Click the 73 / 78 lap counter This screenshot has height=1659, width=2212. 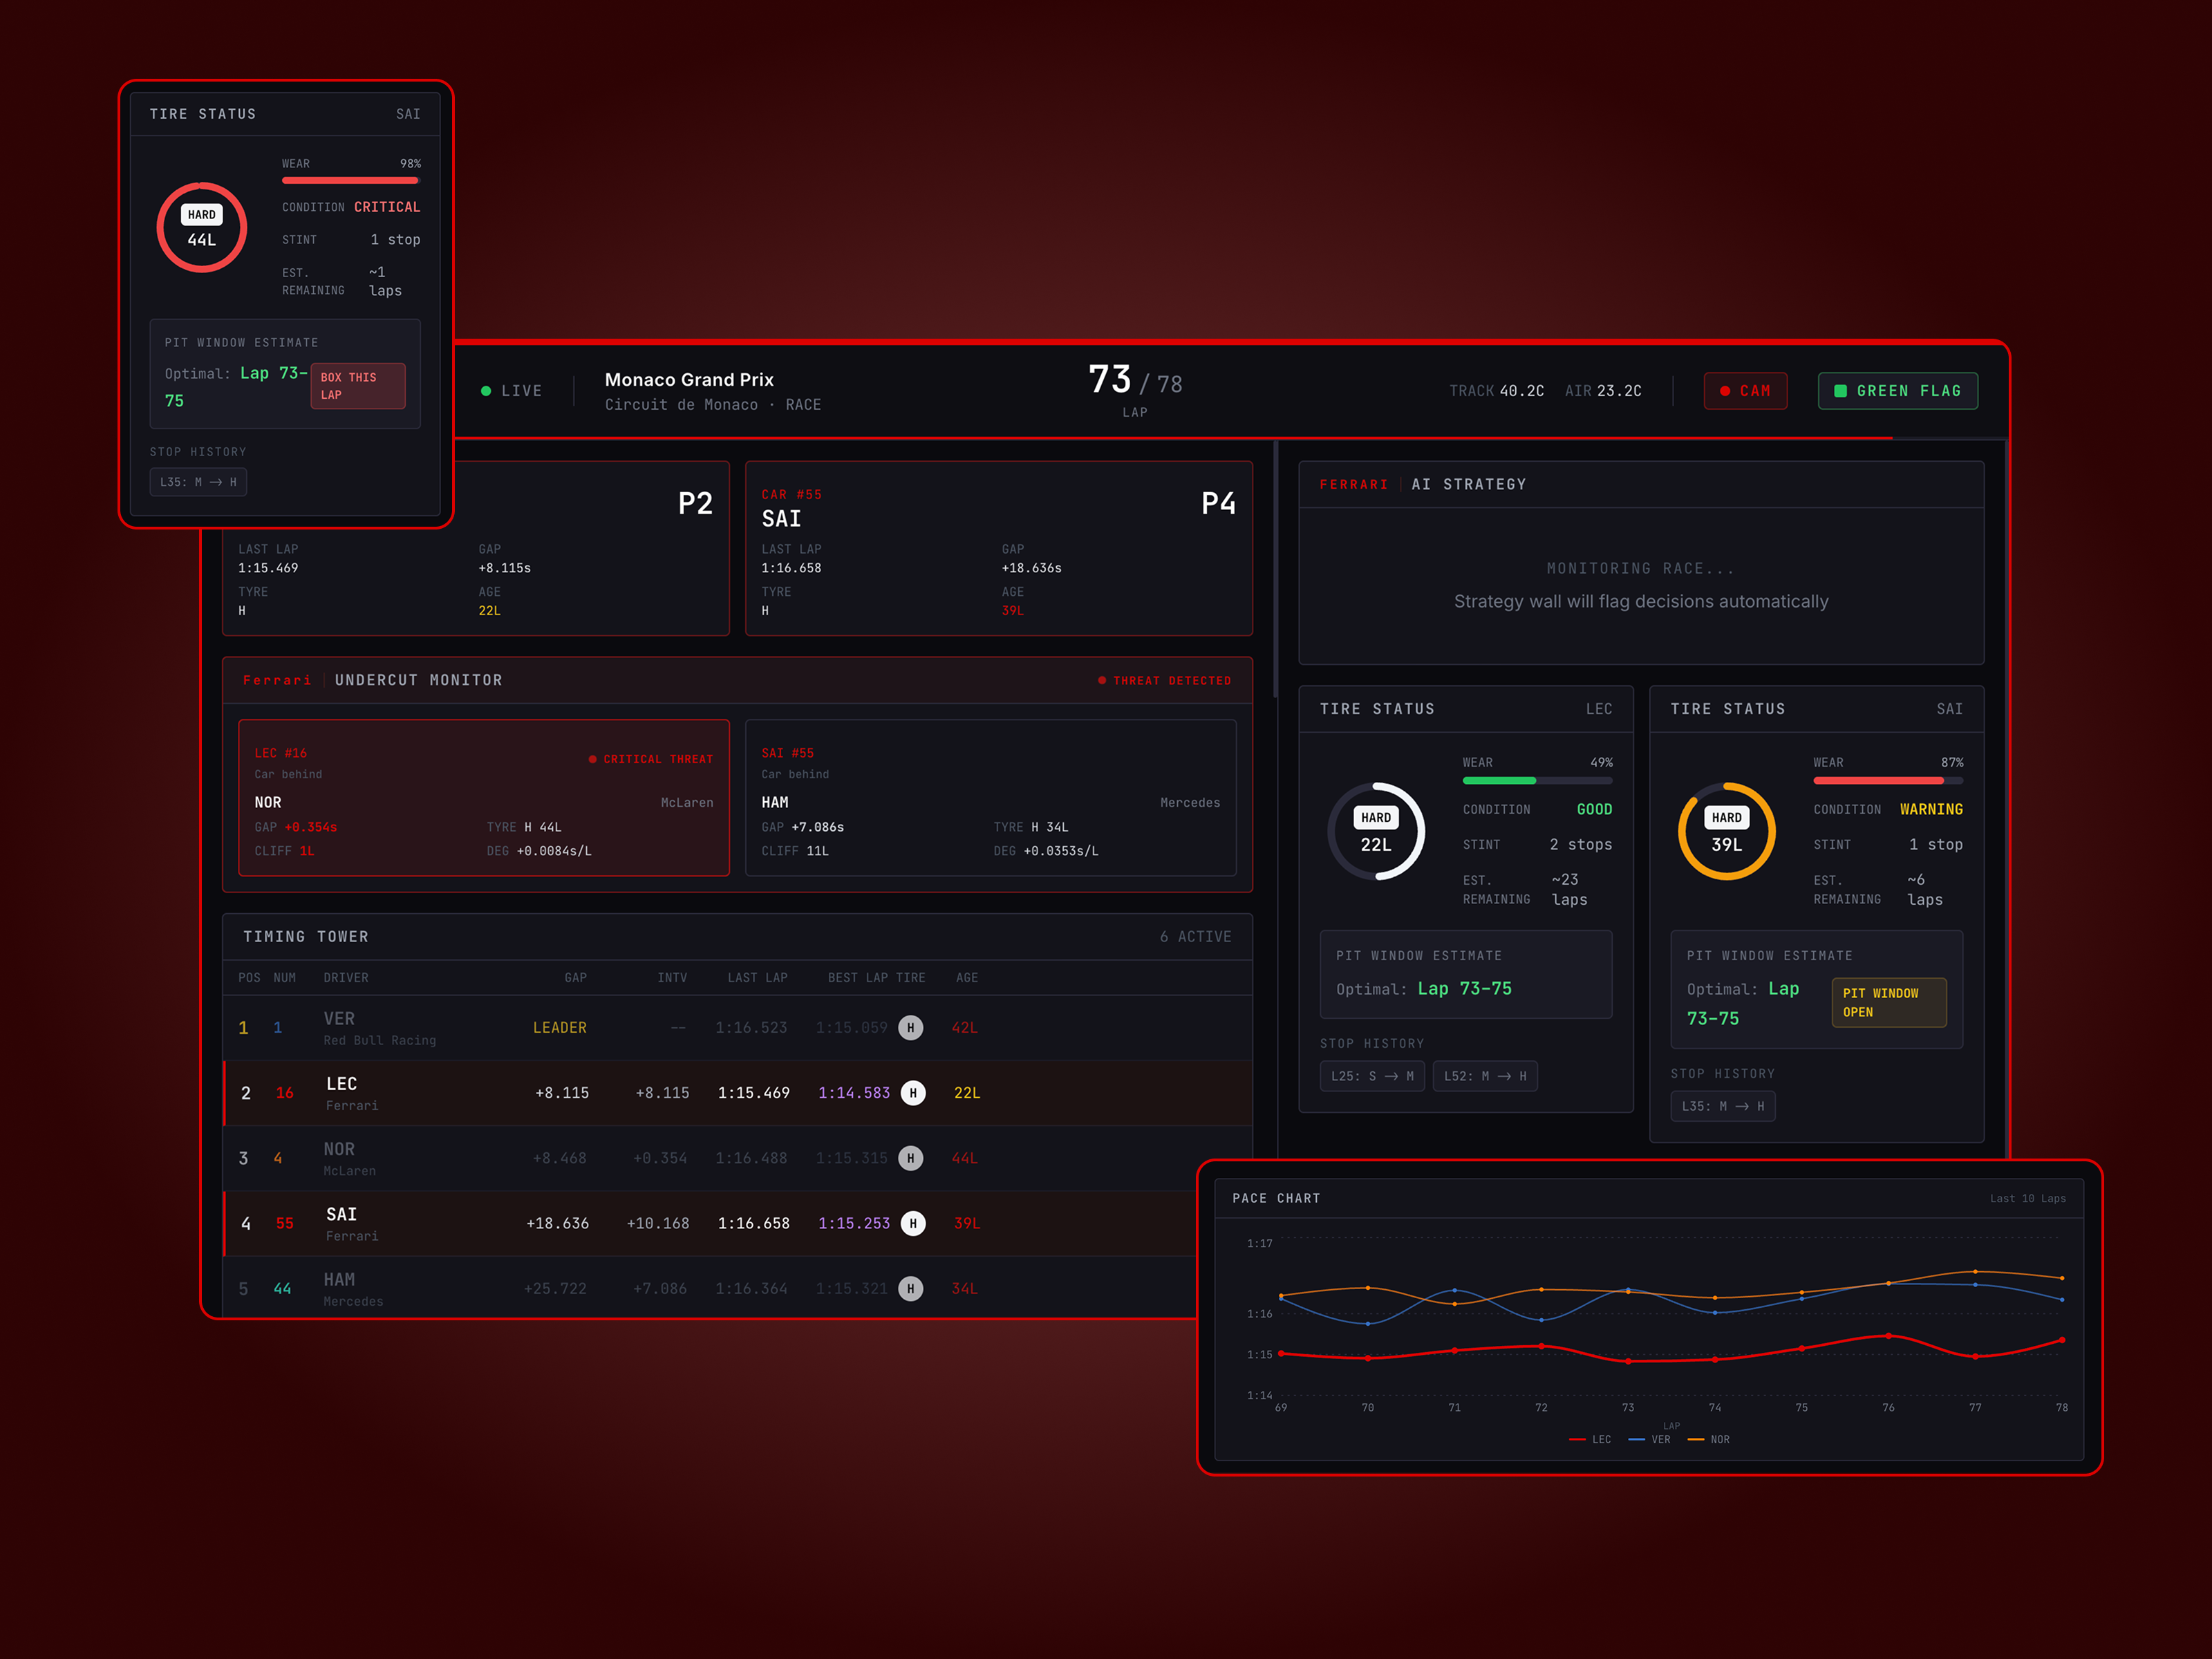tap(1135, 380)
